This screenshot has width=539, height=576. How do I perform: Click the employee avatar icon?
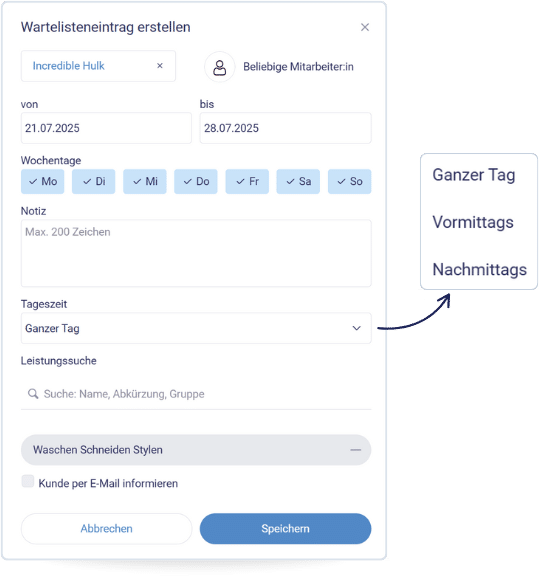pos(220,67)
